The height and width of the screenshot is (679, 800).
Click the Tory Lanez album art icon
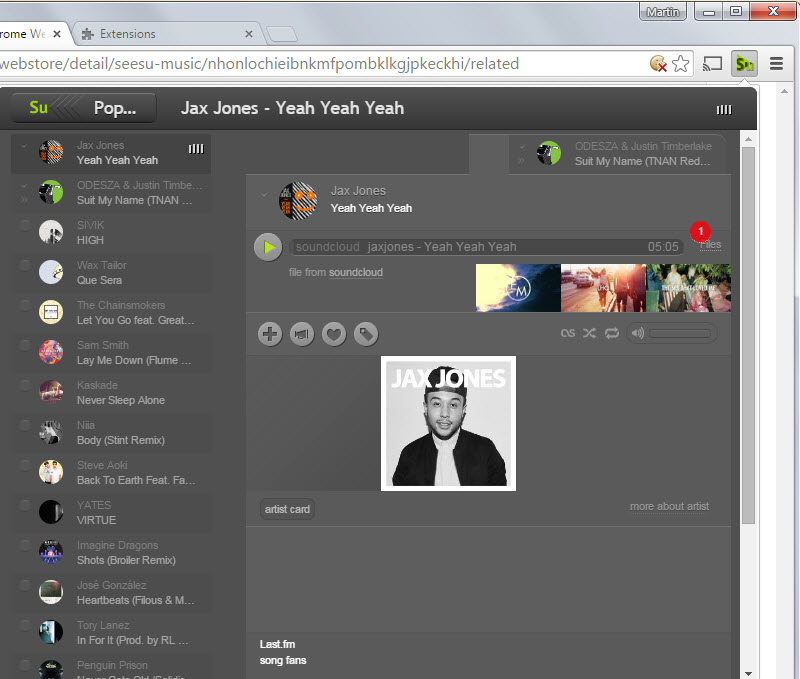51,633
